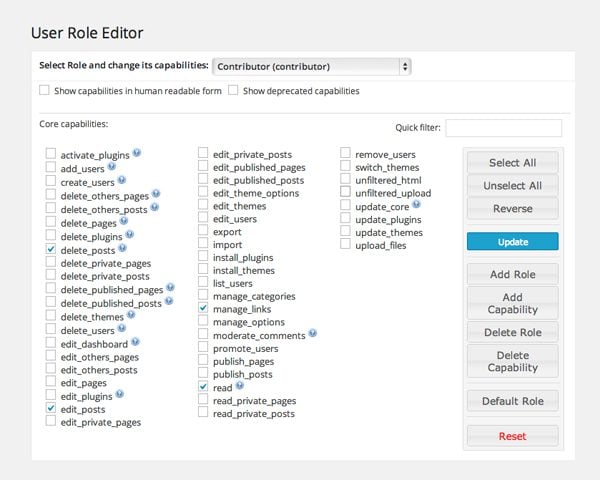Open help icon for delete_others_pages

coord(156,193)
